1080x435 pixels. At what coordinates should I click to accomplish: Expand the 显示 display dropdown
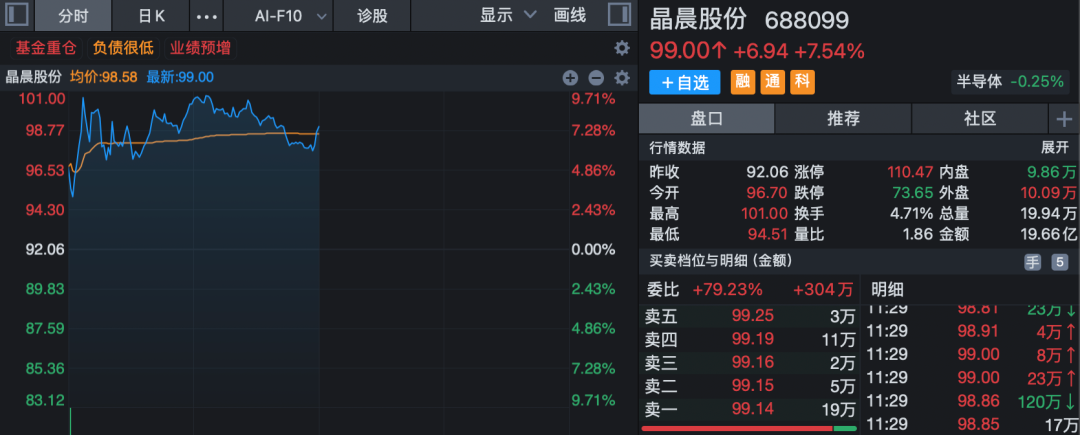point(508,15)
